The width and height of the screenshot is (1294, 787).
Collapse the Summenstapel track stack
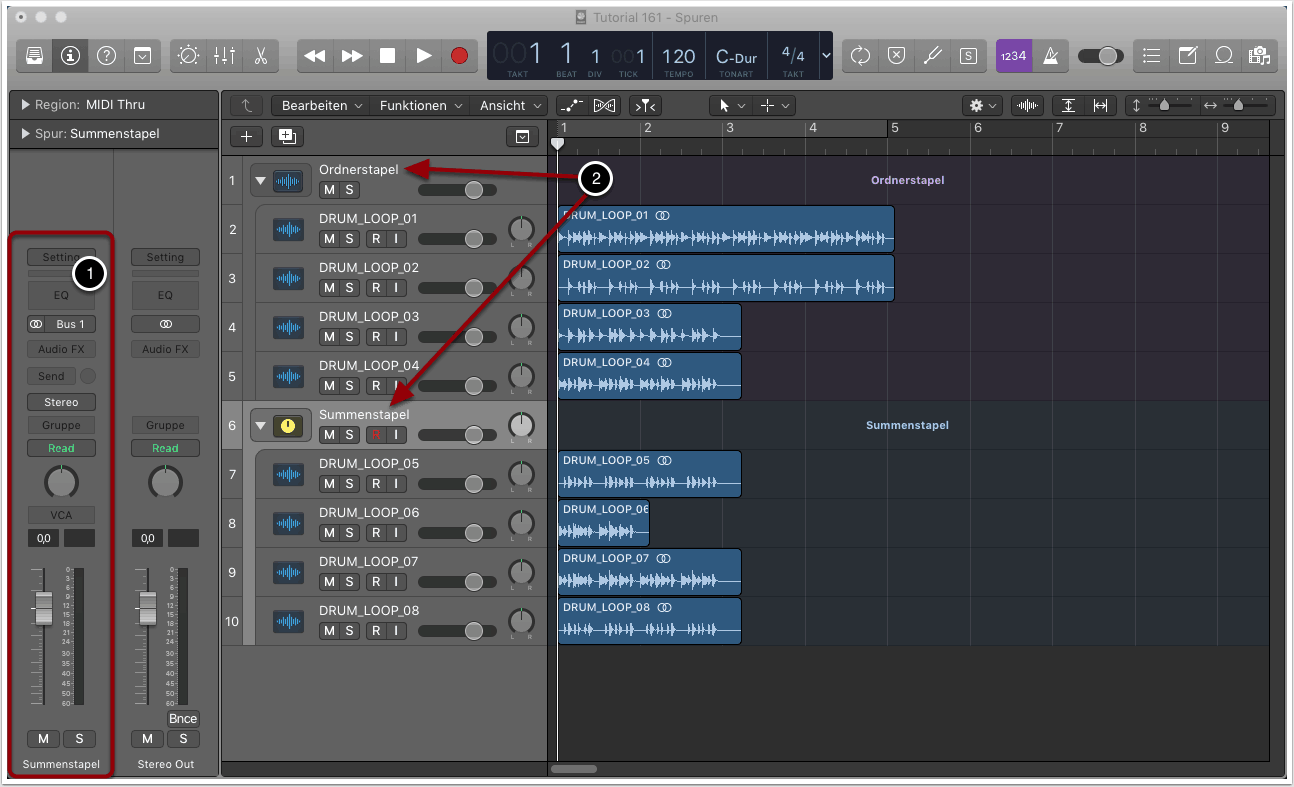pyautogui.click(x=261, y=426)
